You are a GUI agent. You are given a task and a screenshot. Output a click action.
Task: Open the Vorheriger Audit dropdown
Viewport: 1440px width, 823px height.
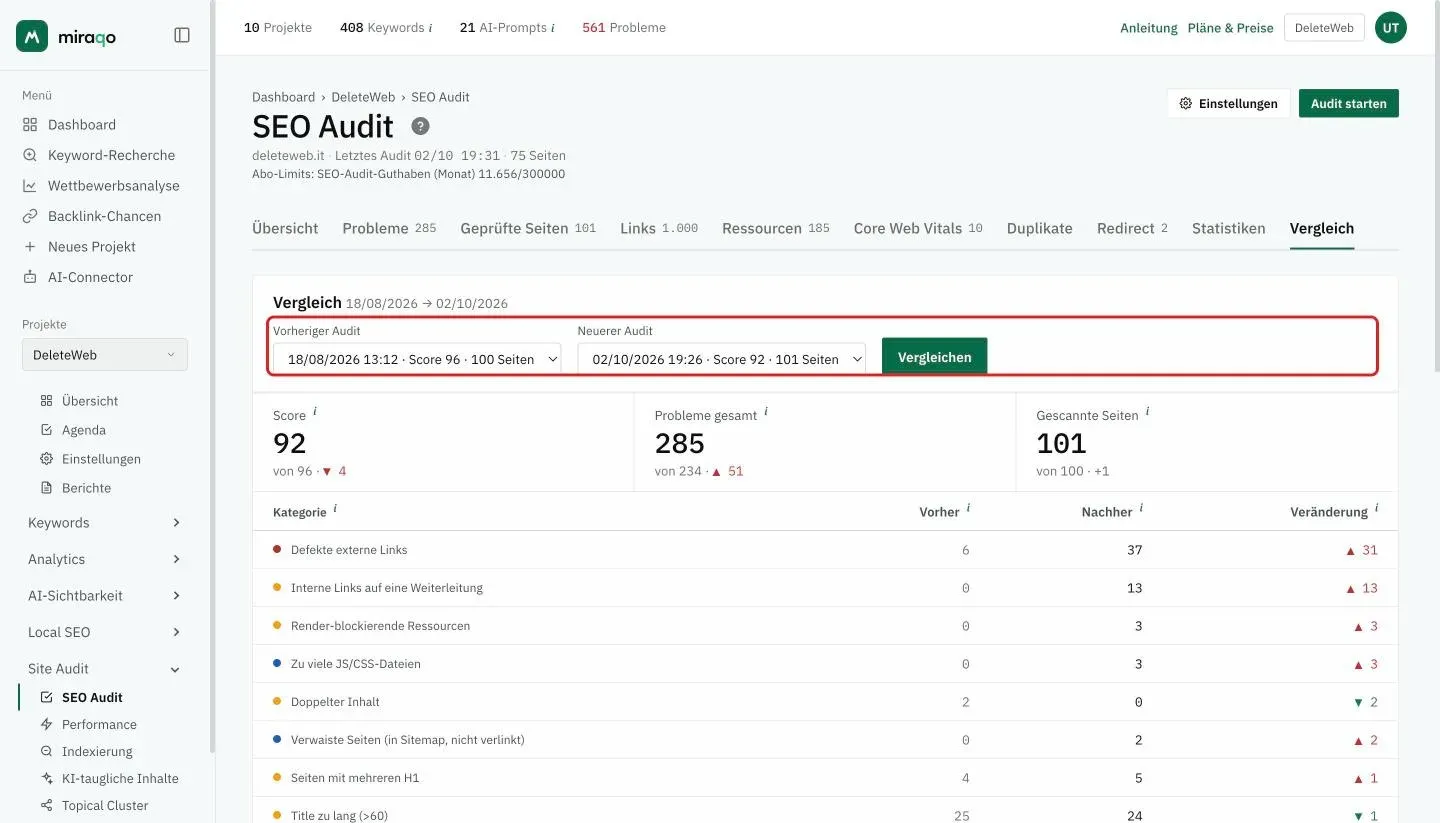pyautogui.click(x=417, y=359)
